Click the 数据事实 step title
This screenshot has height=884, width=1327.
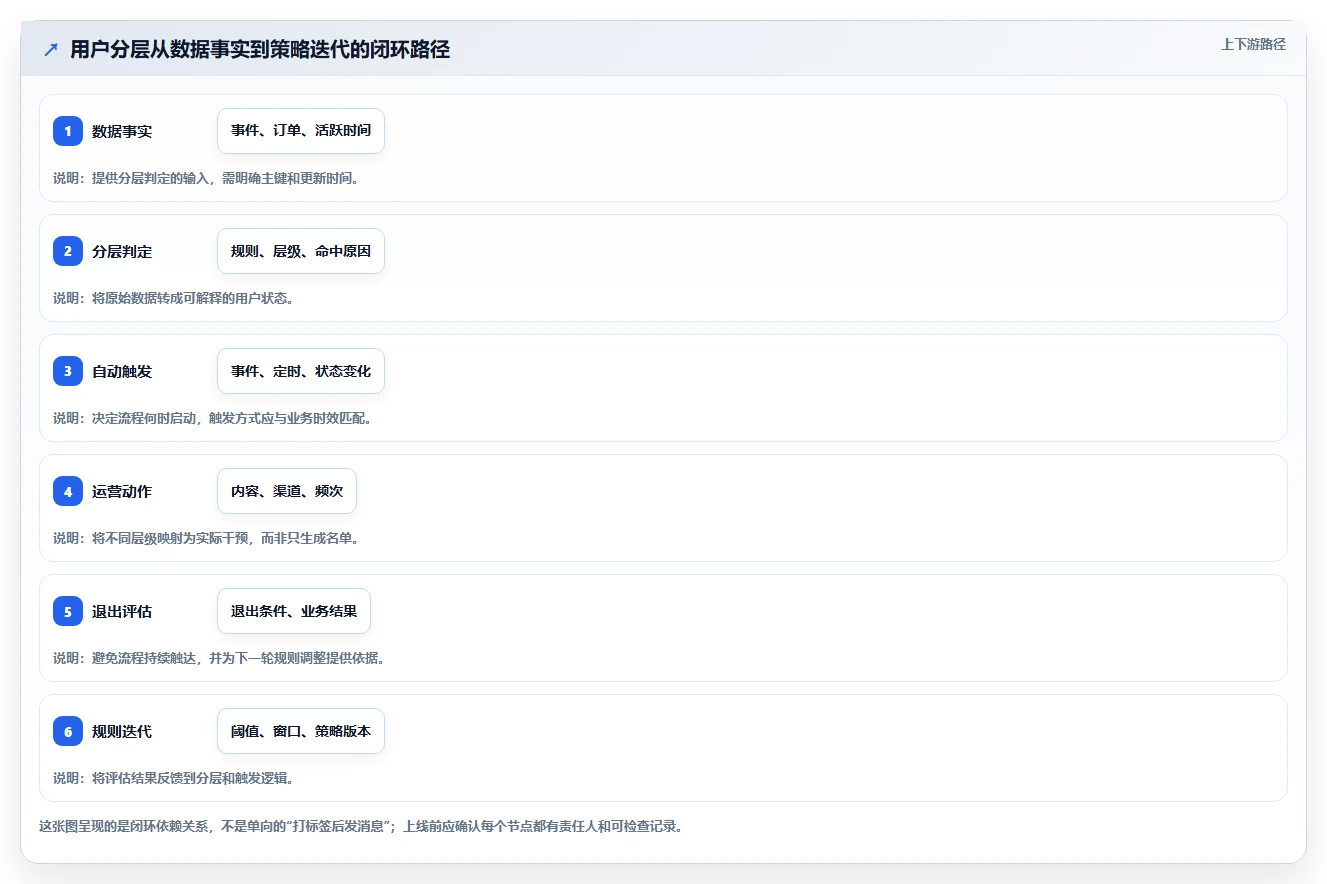122,131
